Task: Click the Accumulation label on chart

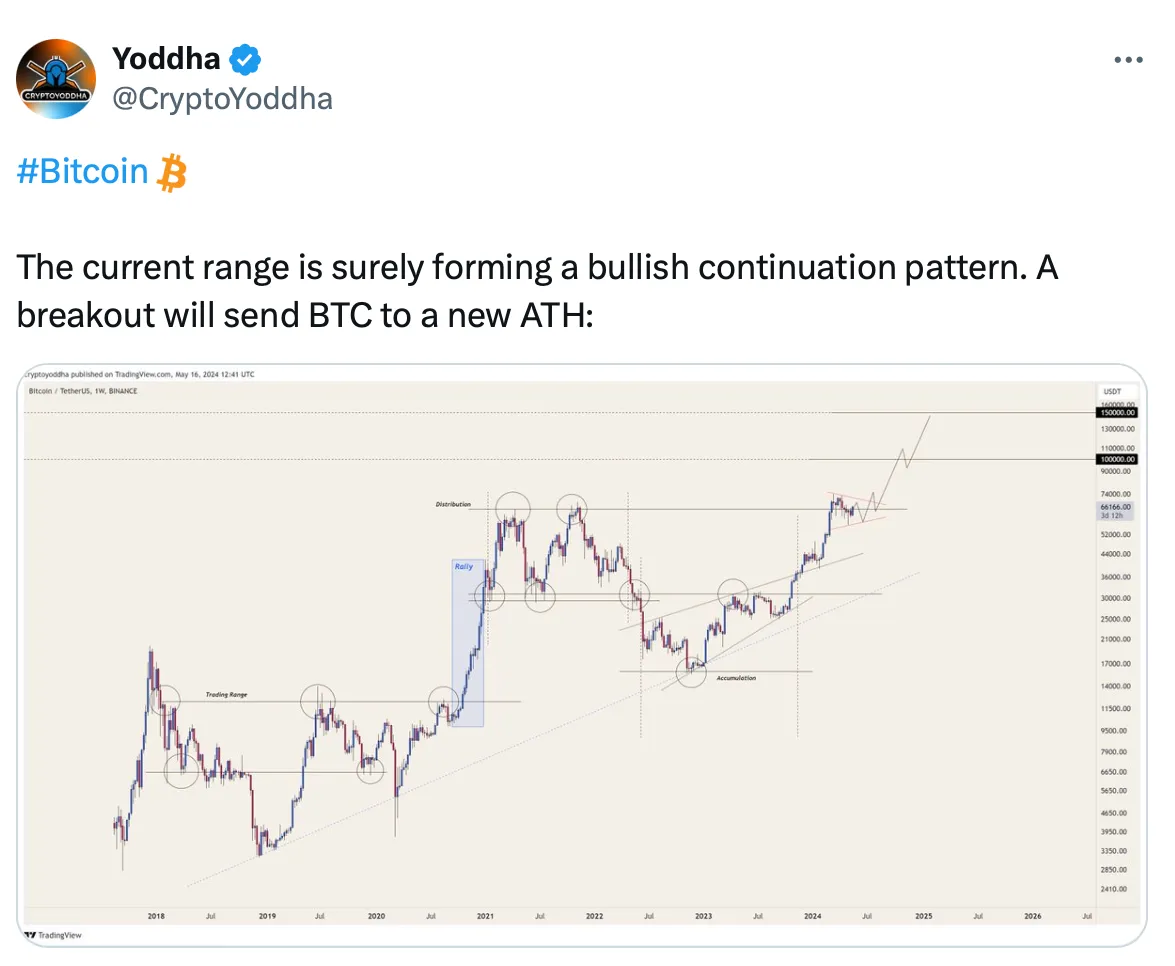Action: click(736, 678)
